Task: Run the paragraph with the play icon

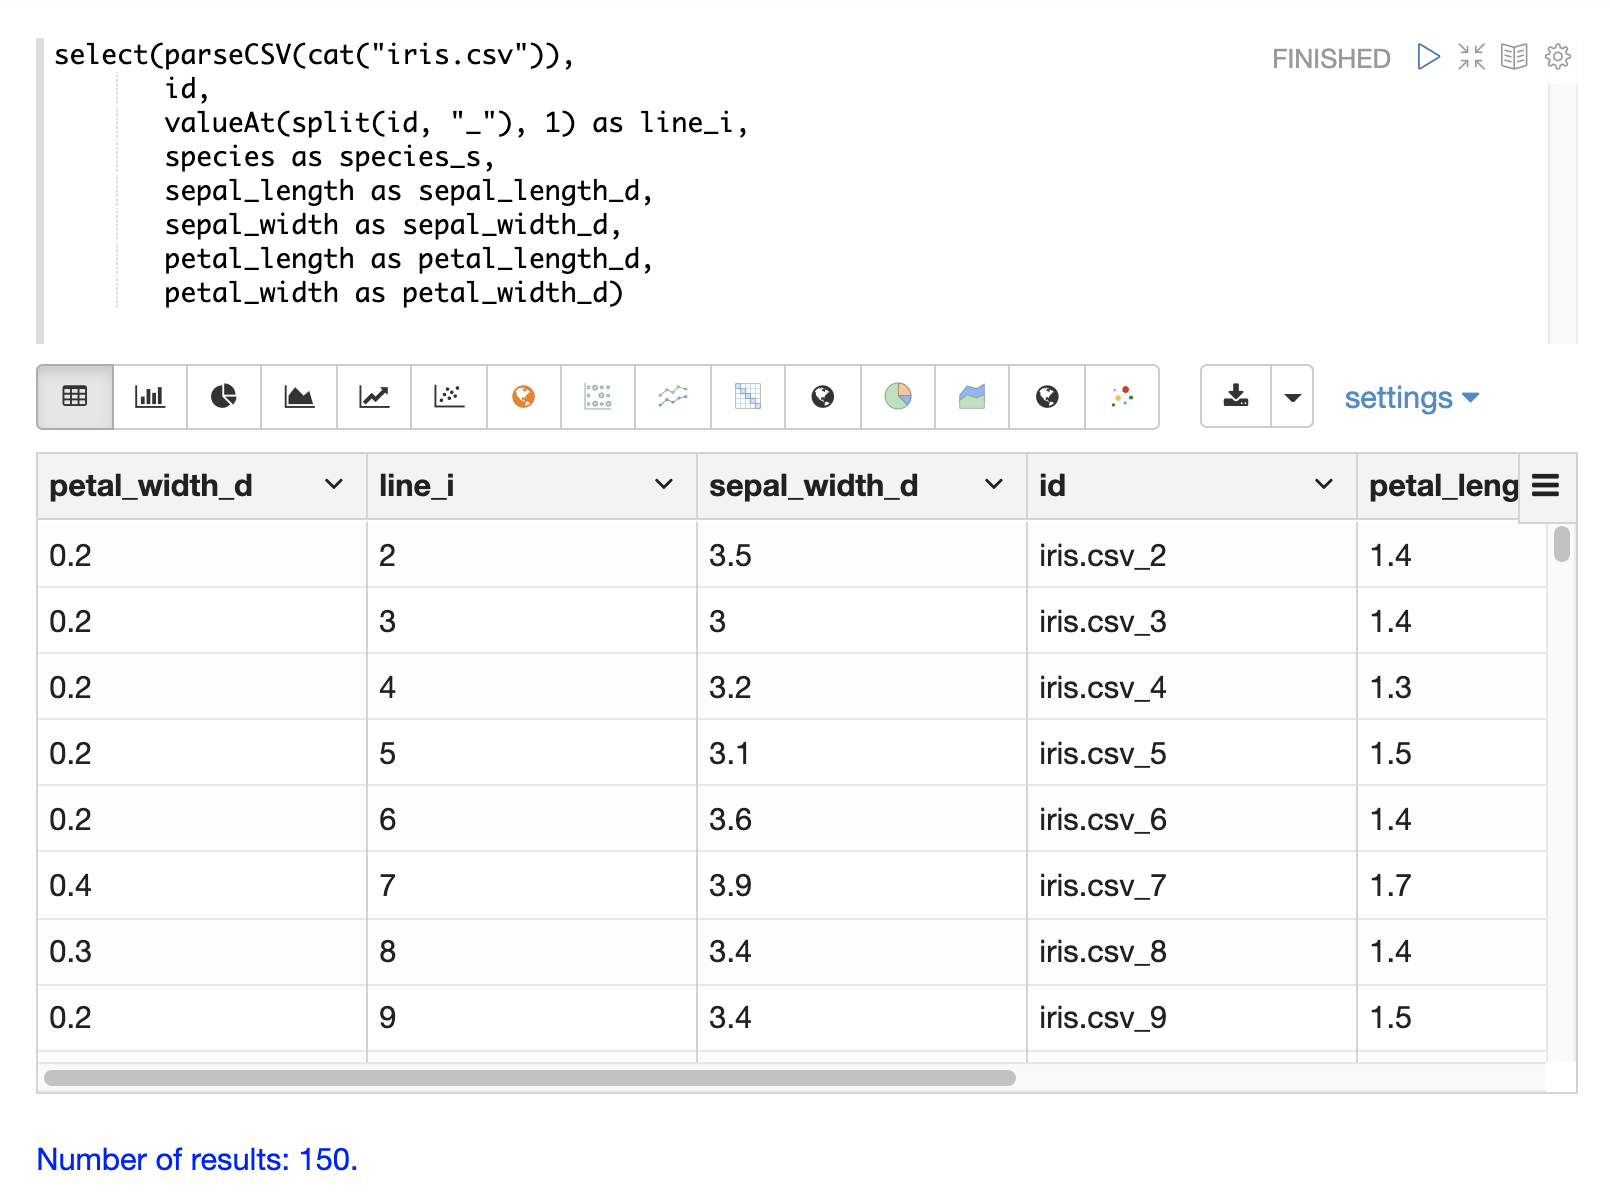Action: click(x=1428, y=57)
